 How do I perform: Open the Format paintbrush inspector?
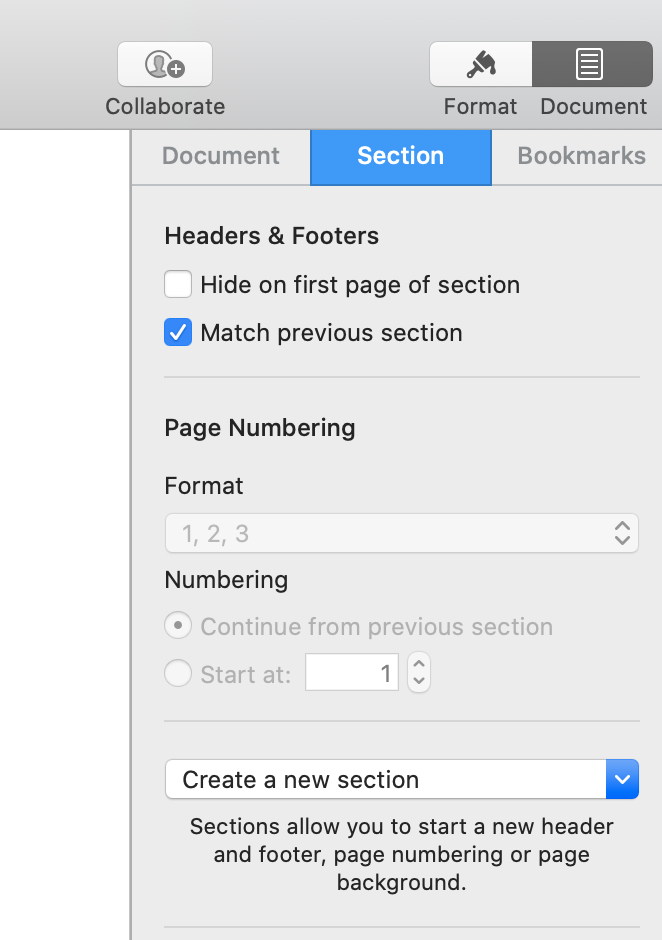(481, 64)
